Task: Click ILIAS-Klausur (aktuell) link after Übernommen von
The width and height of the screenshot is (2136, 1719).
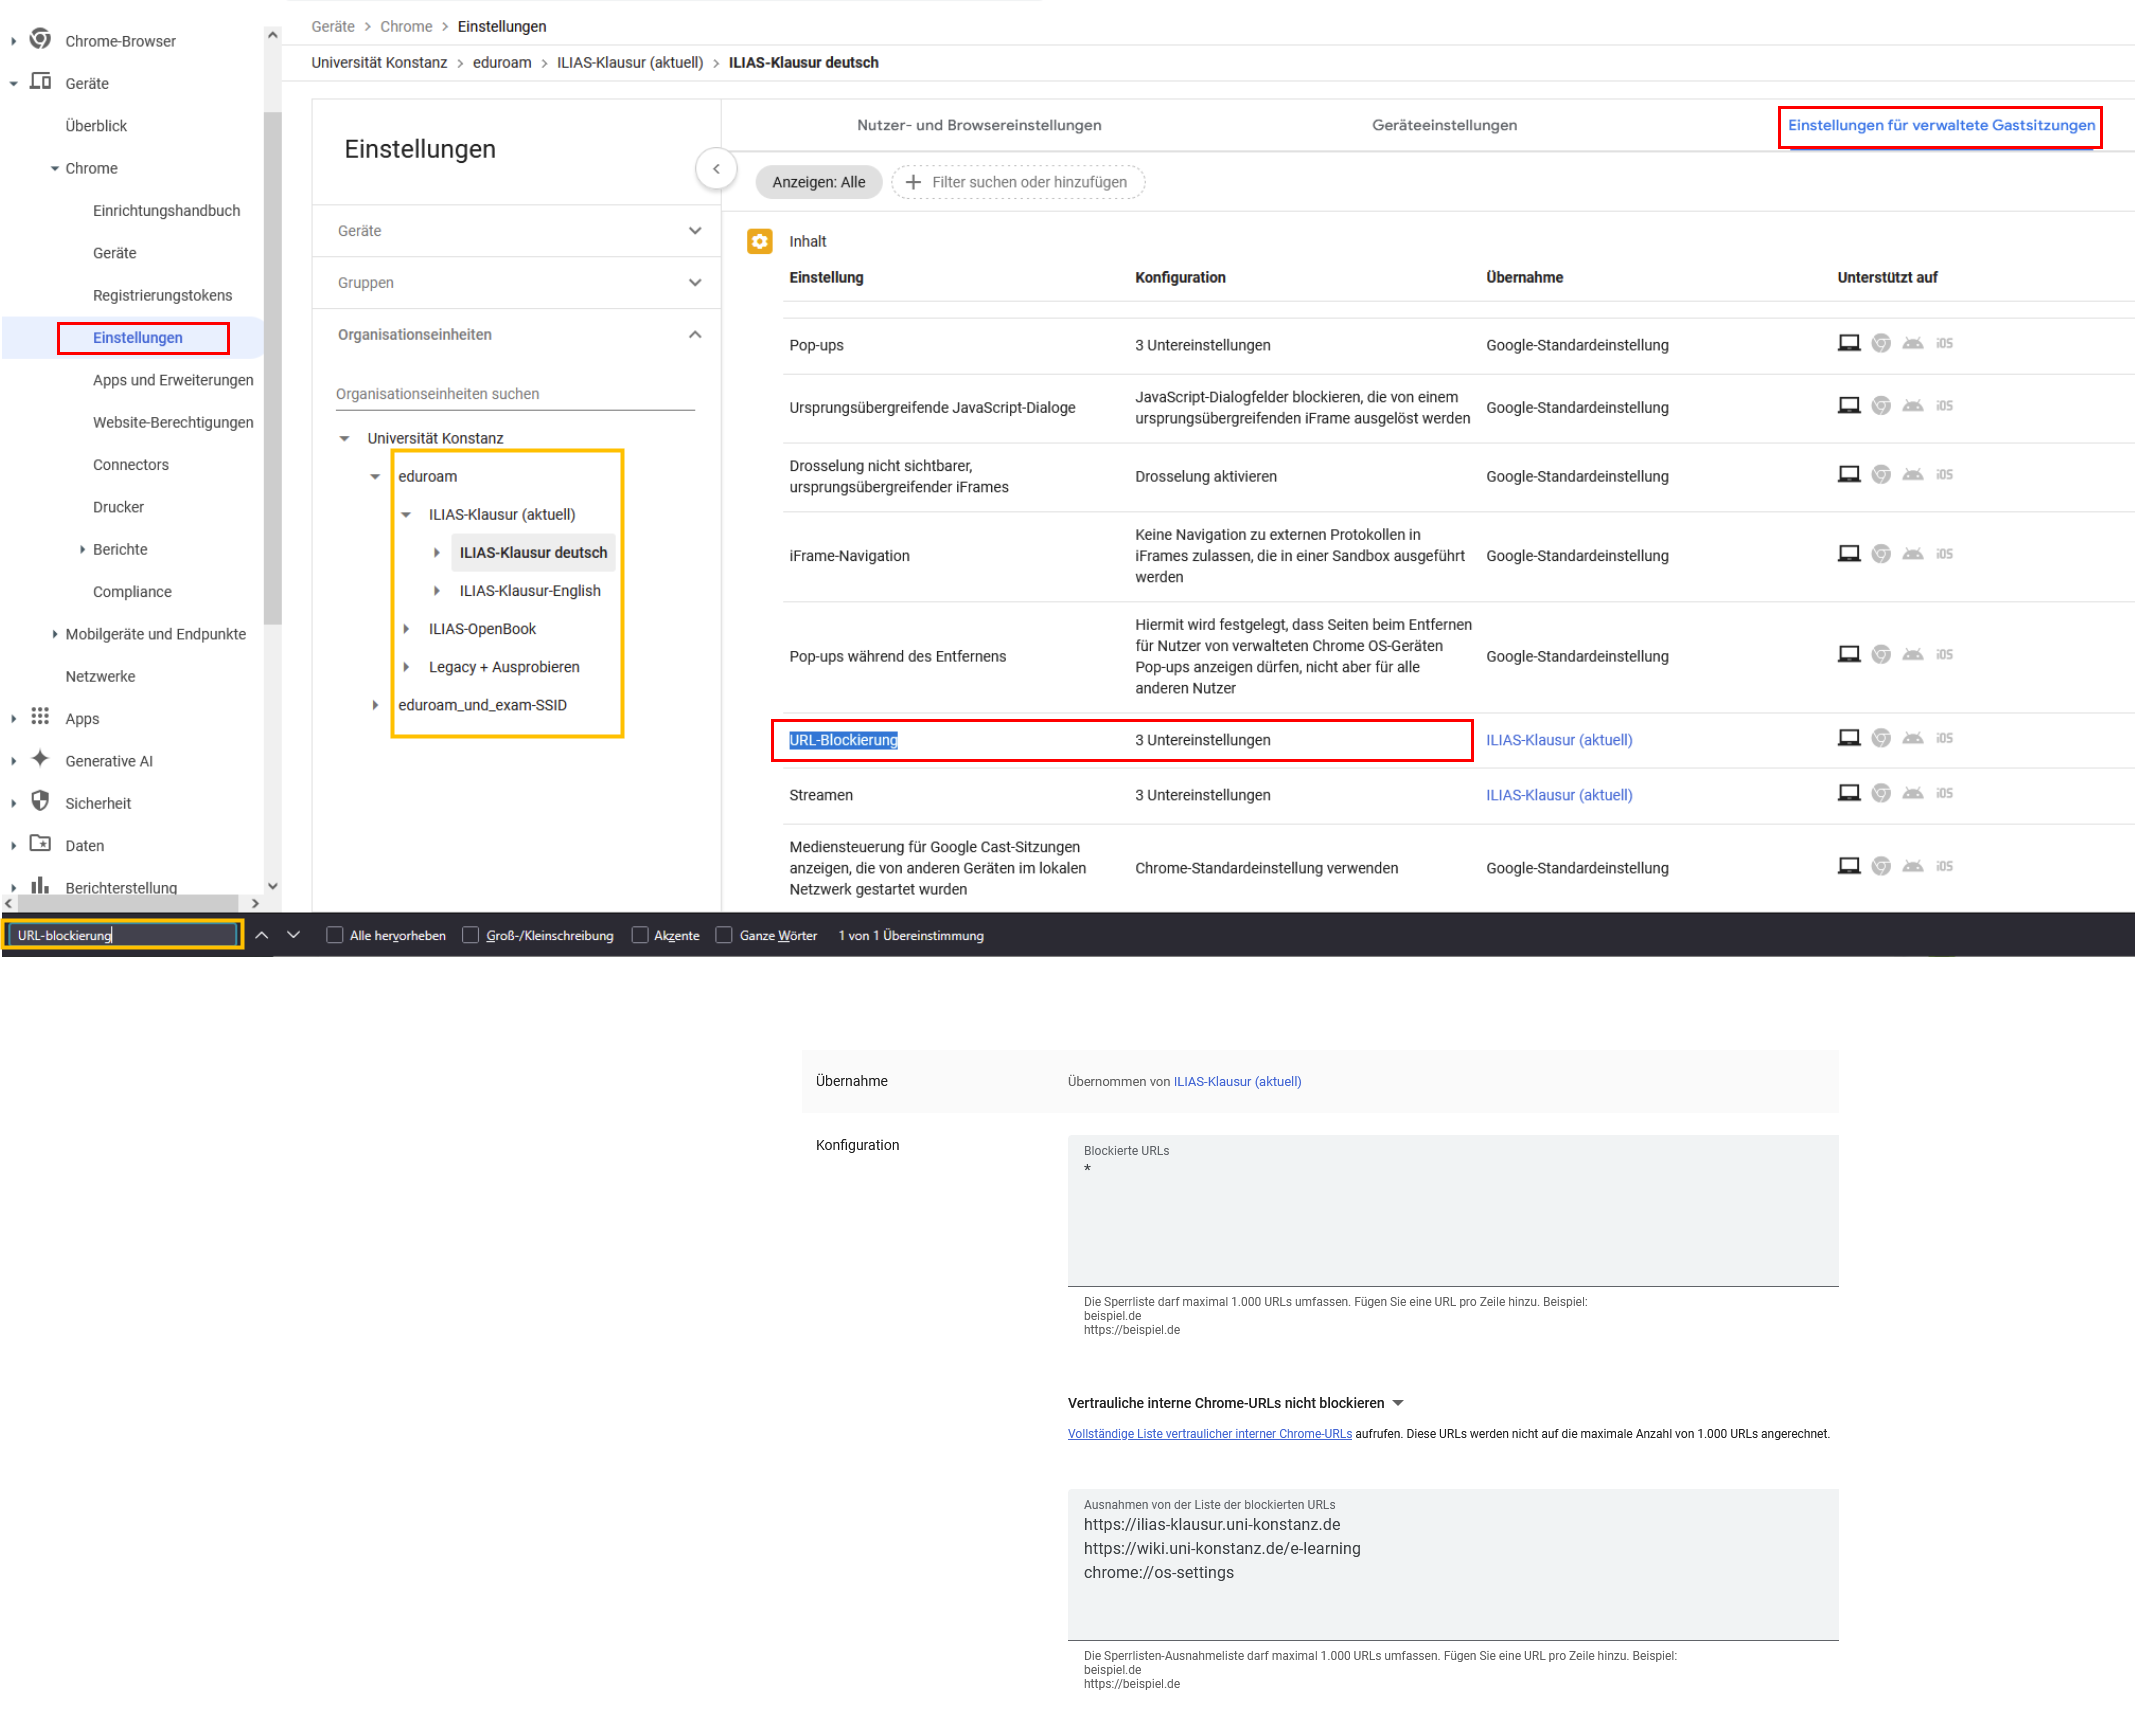Action: click(x=1238, y=1081)
